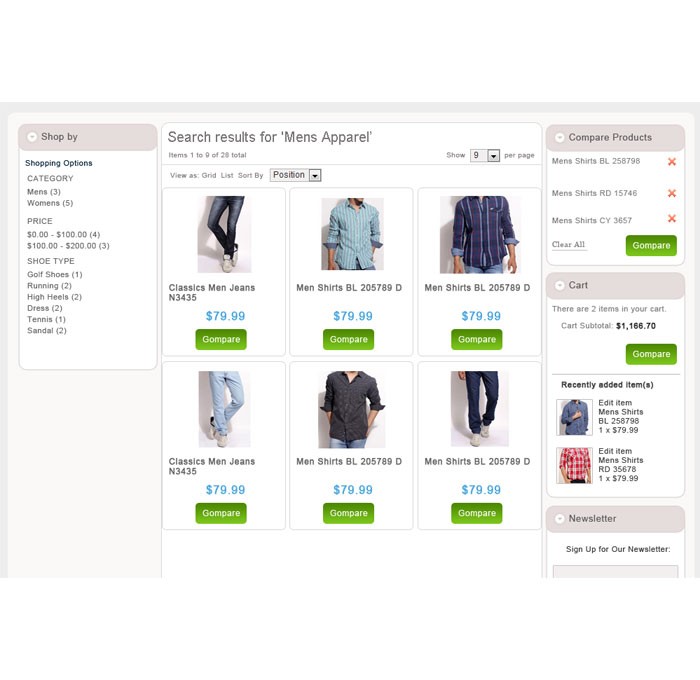This screenshot has width=700, height=680.
Task: Filter by Womens category
Action: pos(50,203)
